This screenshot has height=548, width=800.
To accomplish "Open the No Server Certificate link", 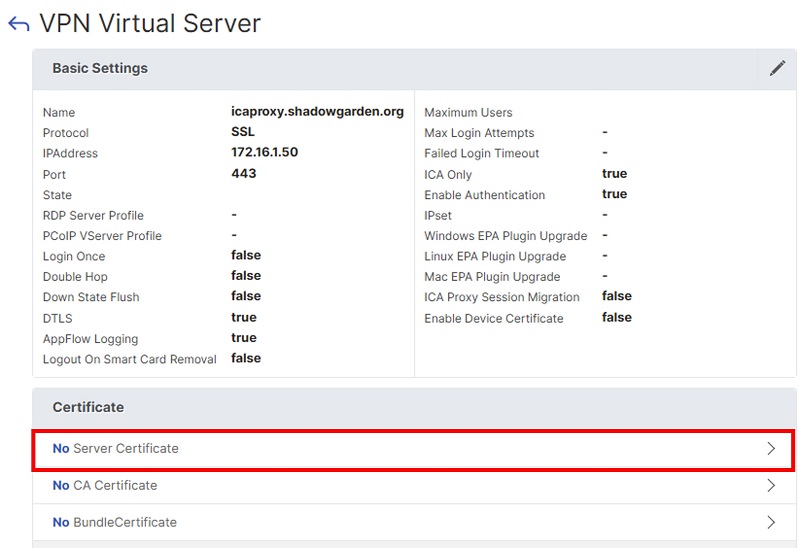I will 116,449.
